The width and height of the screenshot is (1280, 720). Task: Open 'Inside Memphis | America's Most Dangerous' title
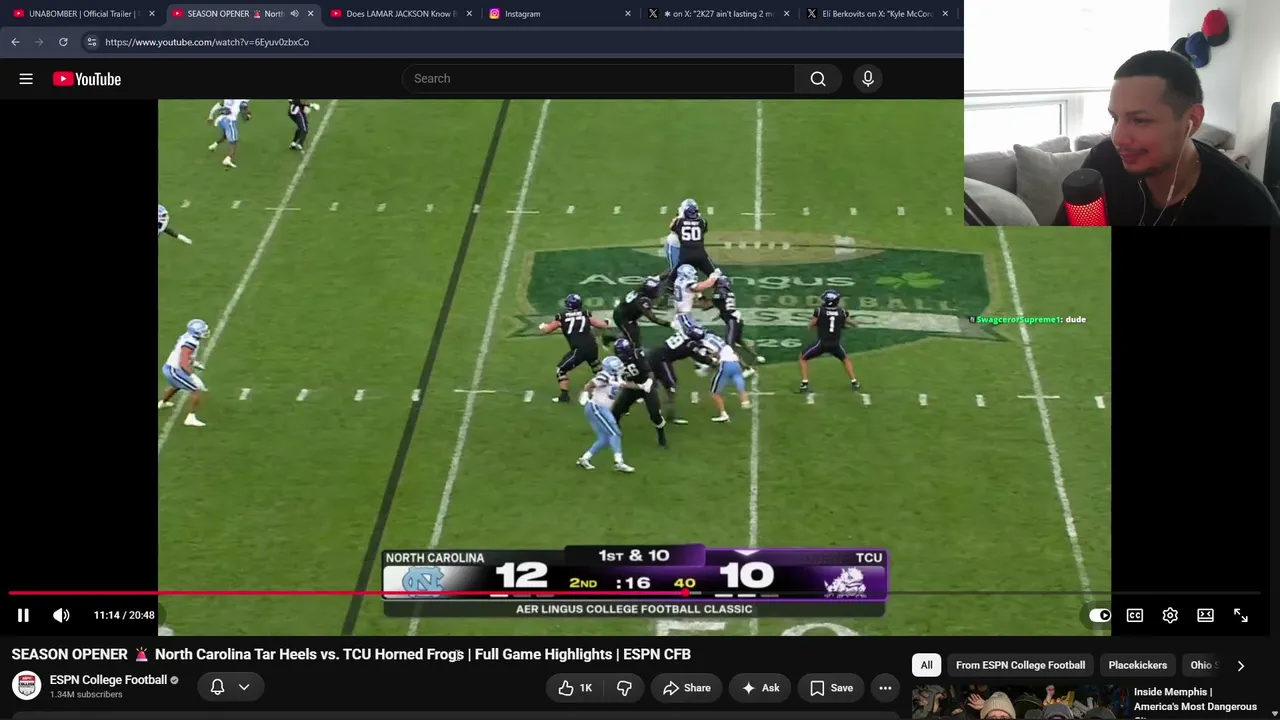click(x=1195, y=699)
